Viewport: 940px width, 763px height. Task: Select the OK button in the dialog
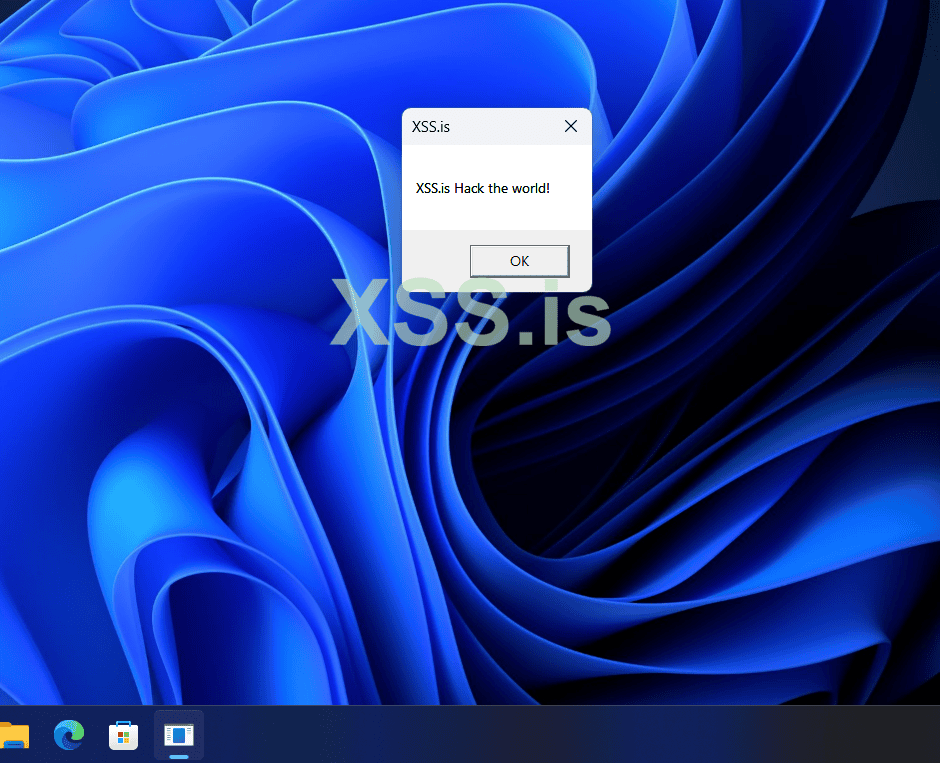pyautogui.click(x=519, y=260)
